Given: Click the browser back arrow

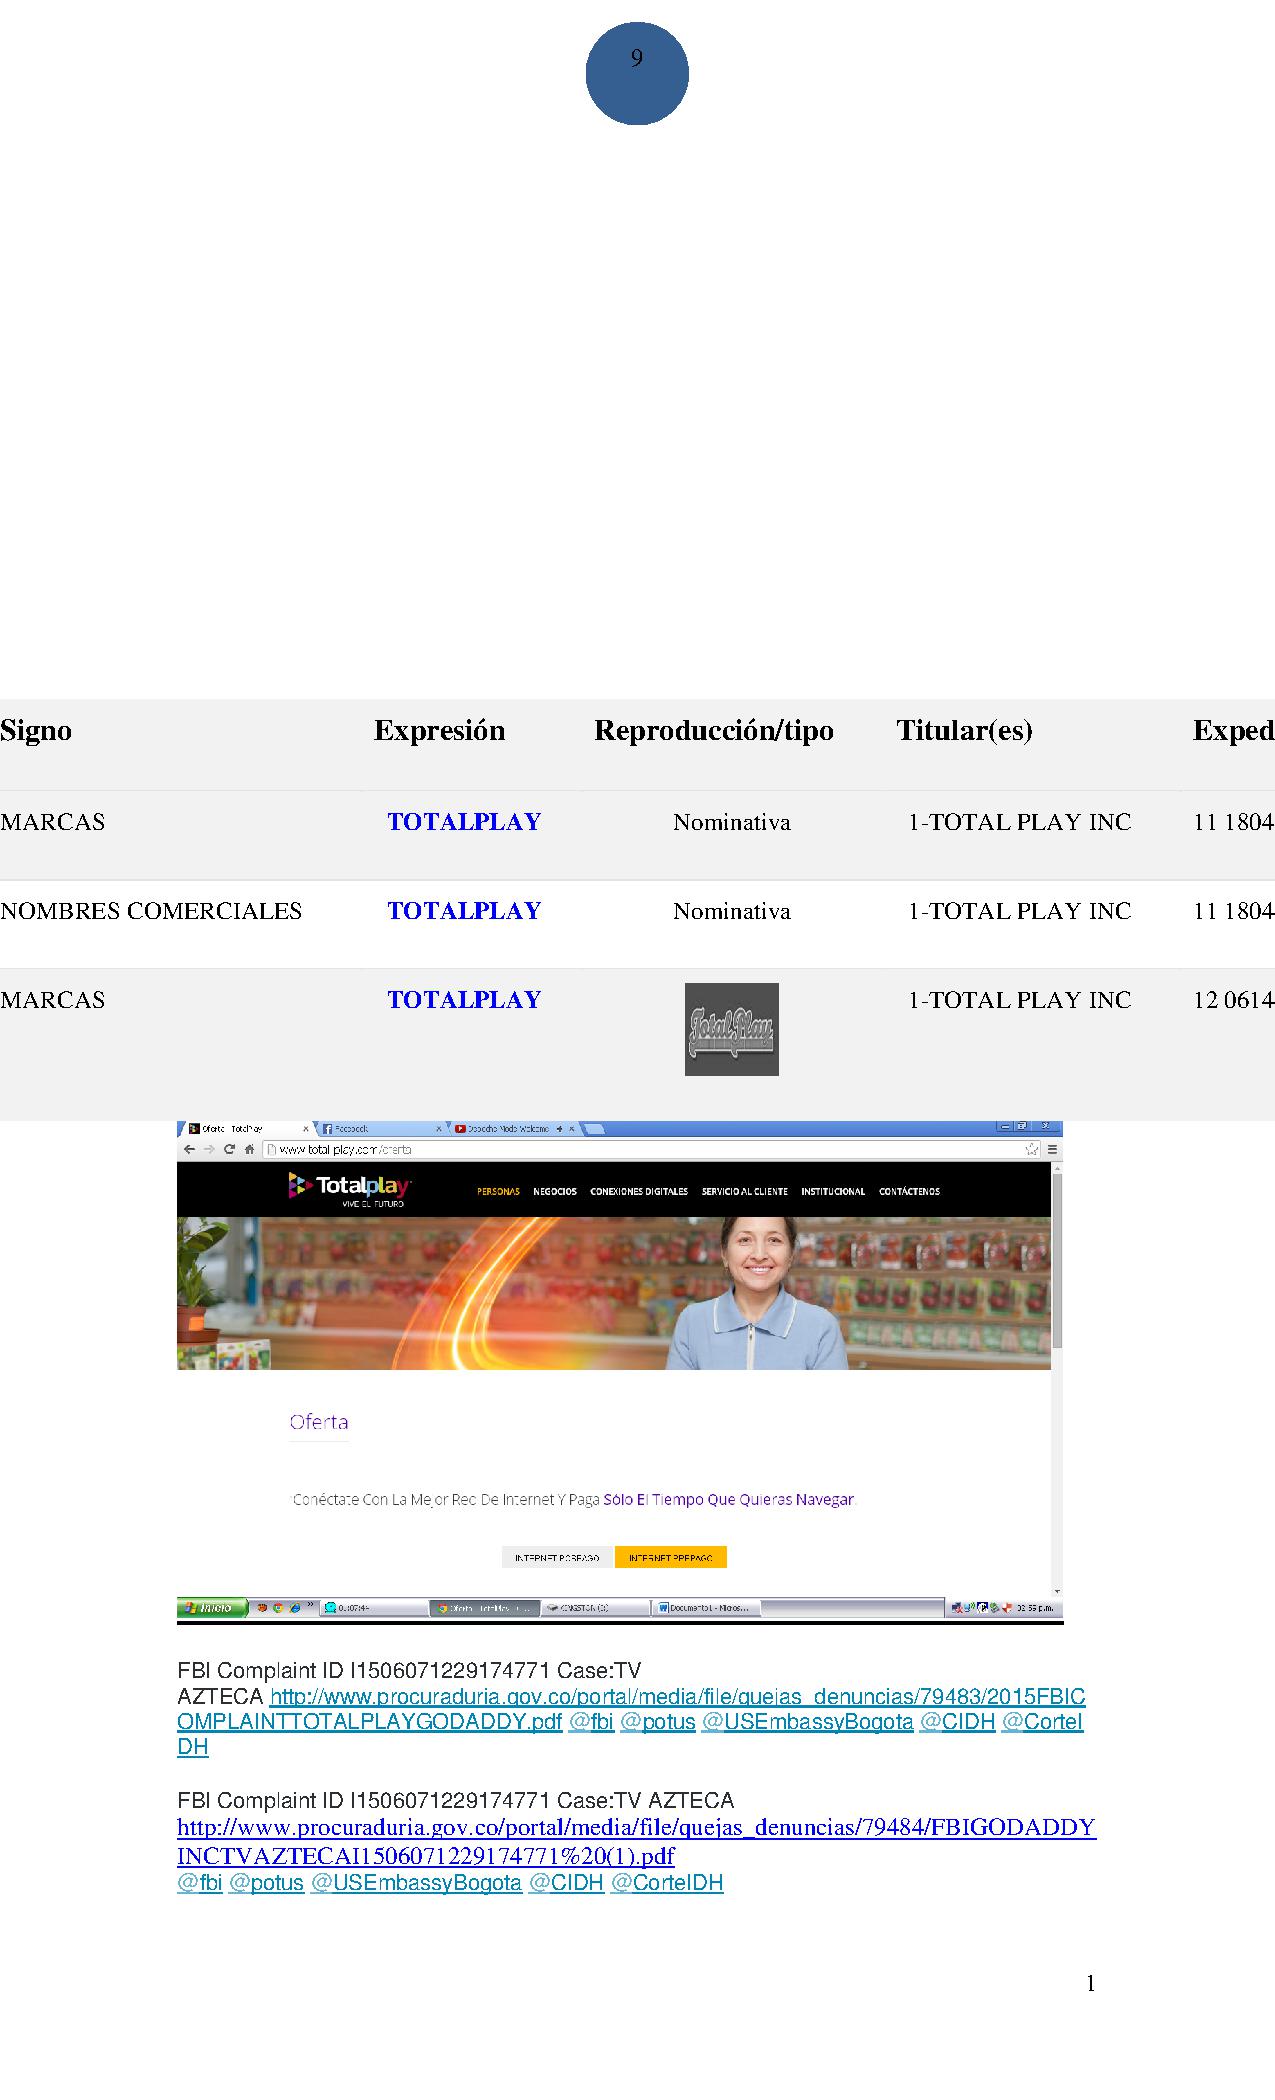Looking at the screenshot, I should point(189,1150).
